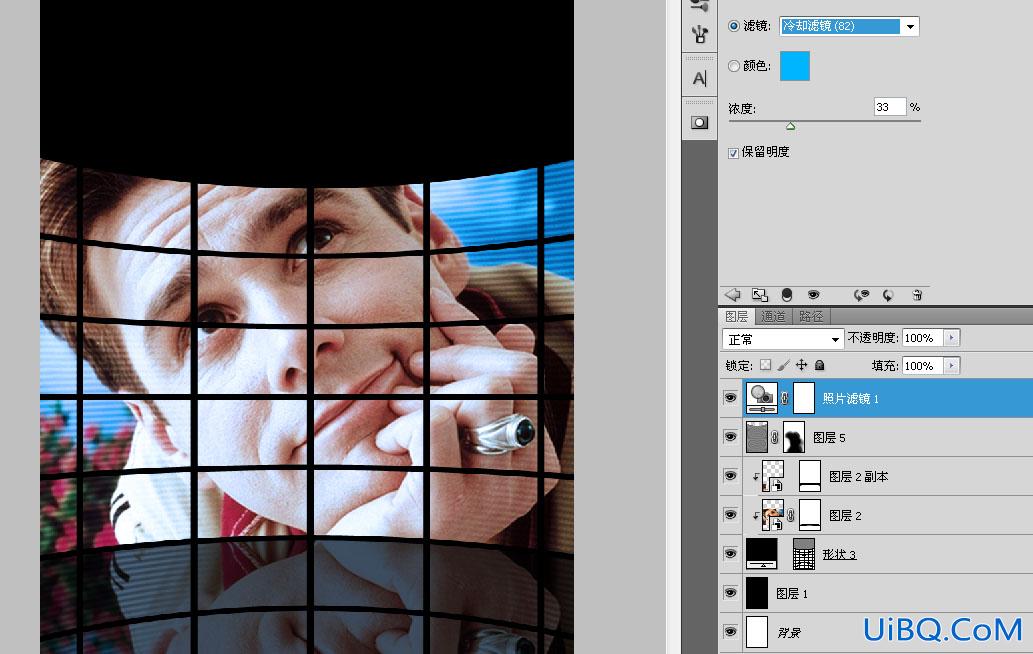The image size is (1033, 654).
Task: Click the view previous state icon
Action: [x=861, y=295]
